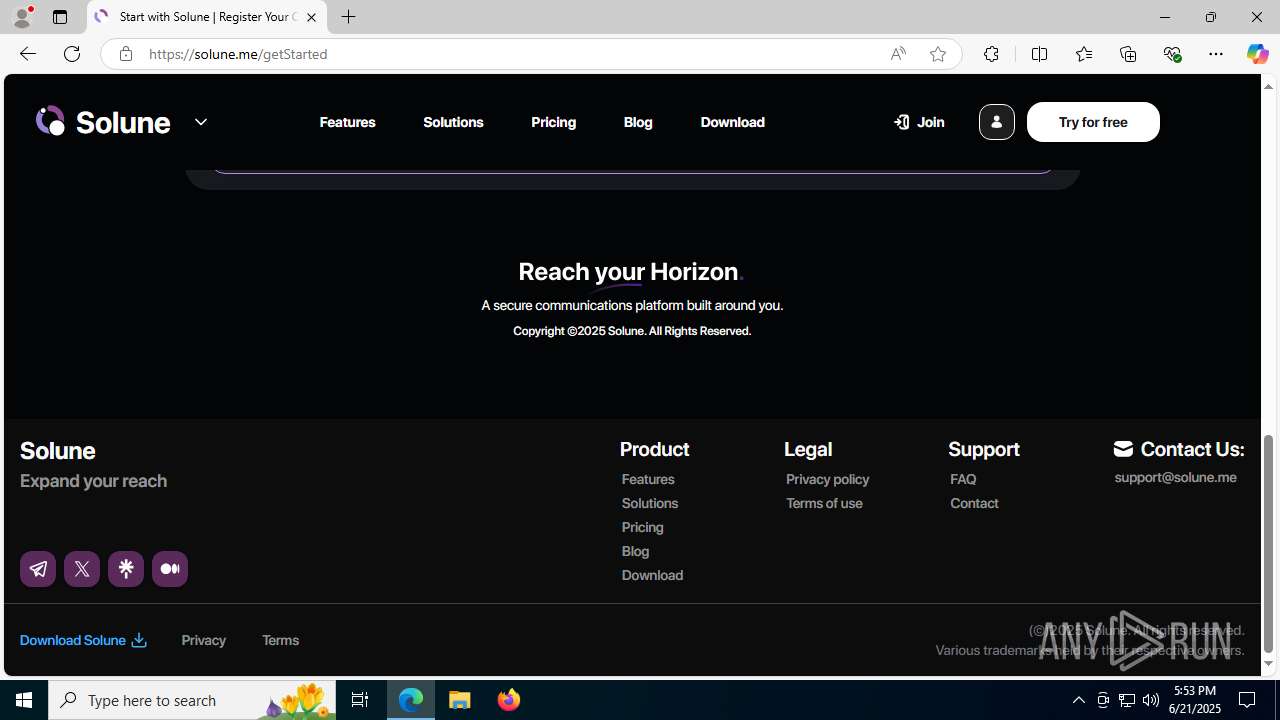Click the Join button

click(x=919, y=122)
